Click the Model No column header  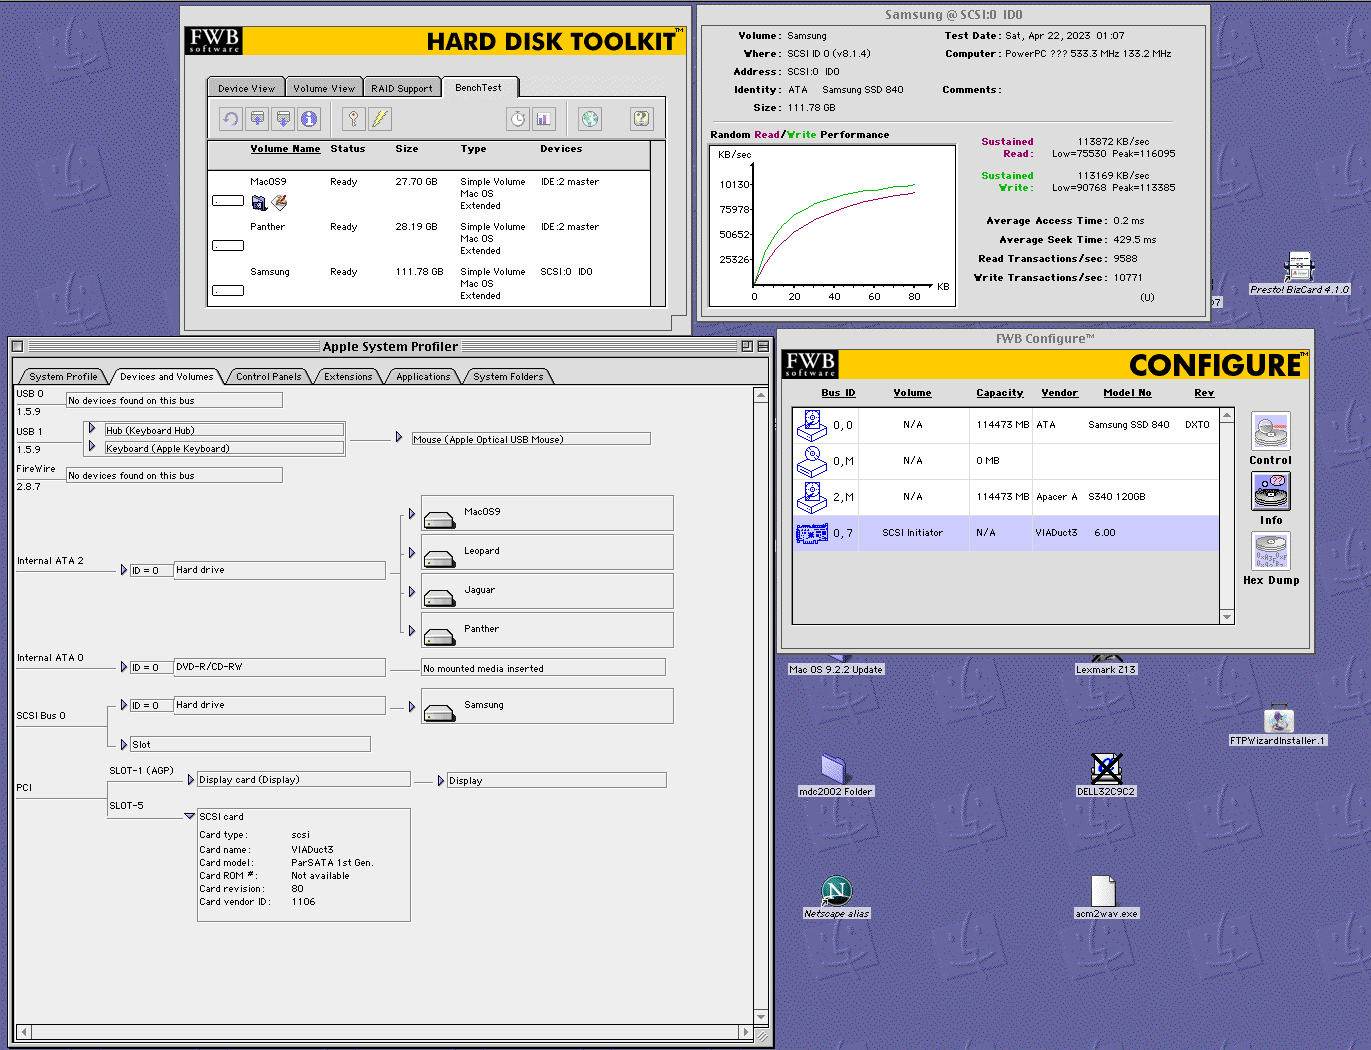point(1127,393)
